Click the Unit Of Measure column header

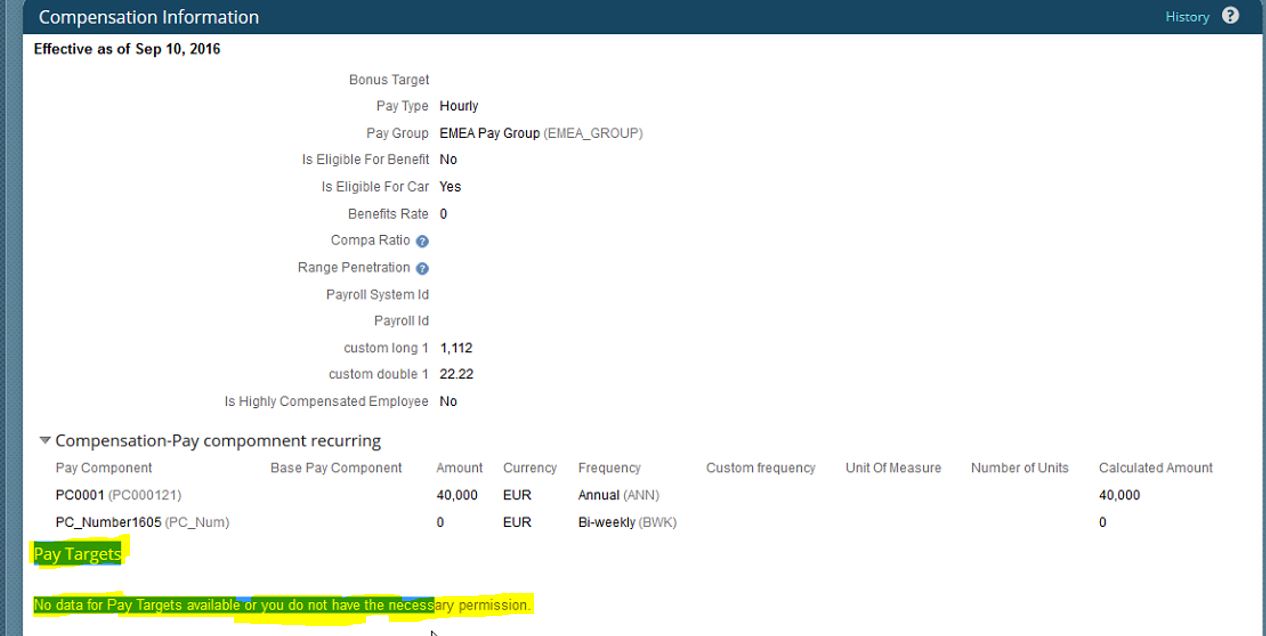pos(893,468)
